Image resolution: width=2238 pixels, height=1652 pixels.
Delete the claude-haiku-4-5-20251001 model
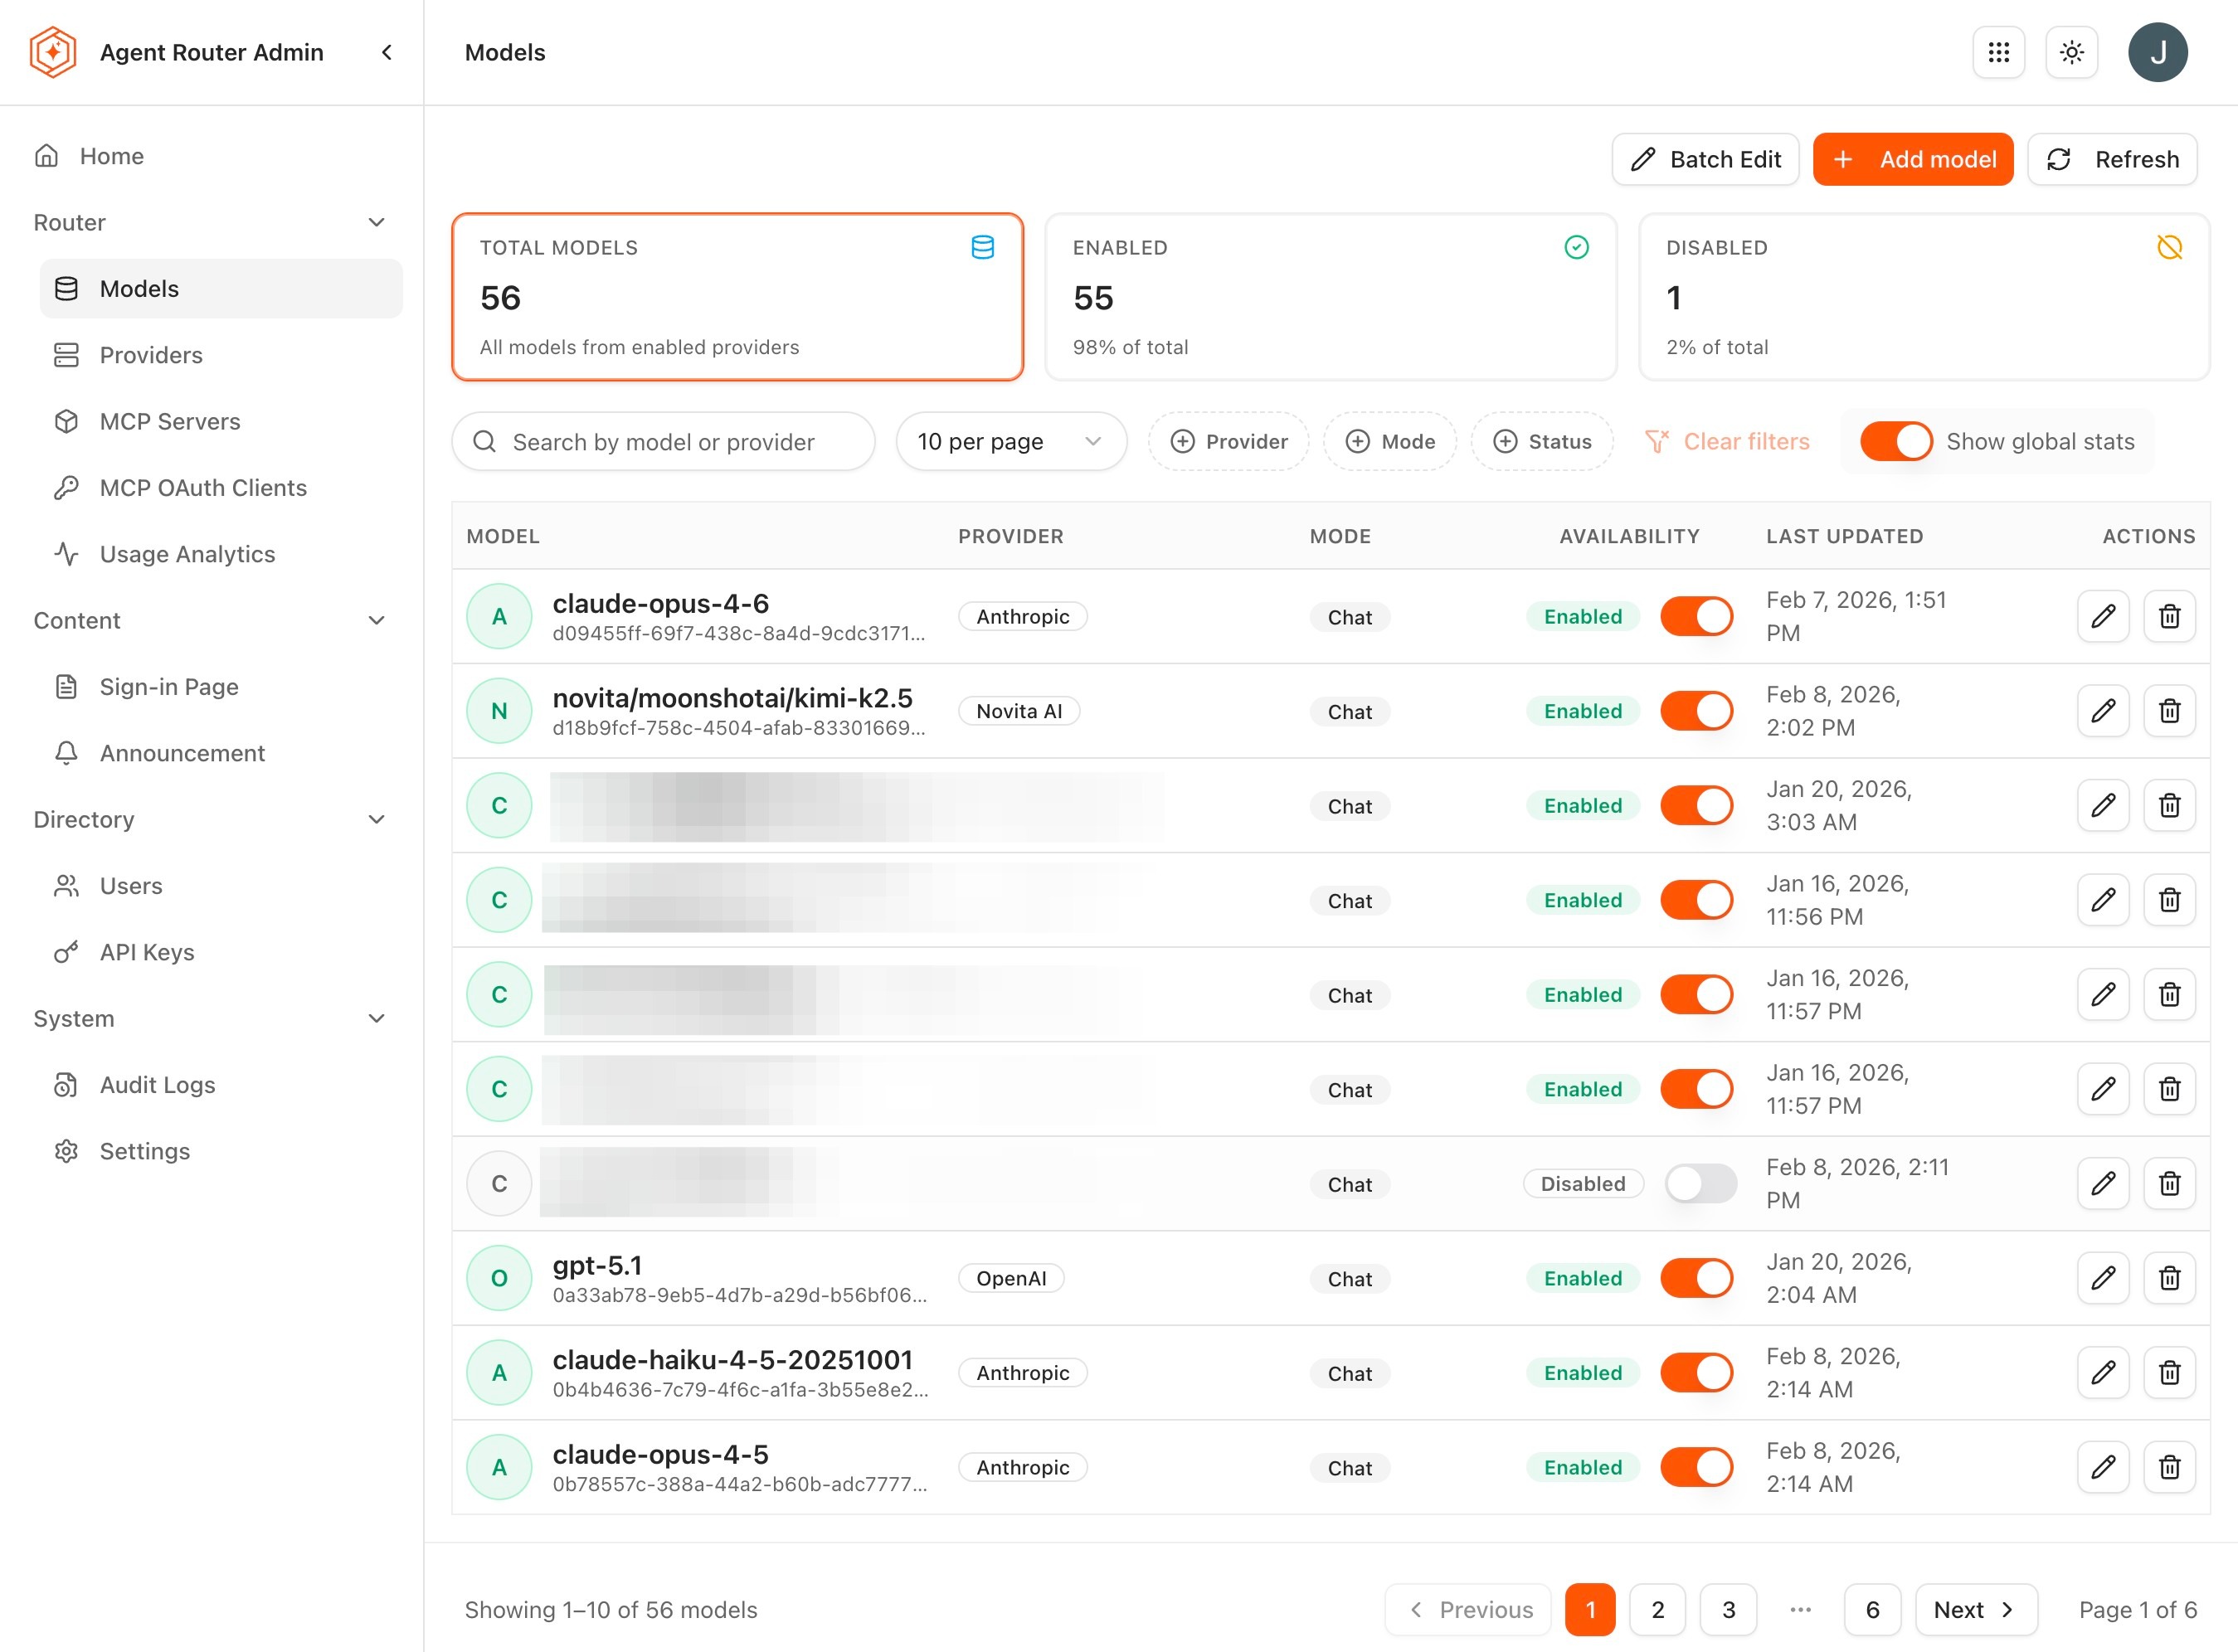point(2169,1372)
